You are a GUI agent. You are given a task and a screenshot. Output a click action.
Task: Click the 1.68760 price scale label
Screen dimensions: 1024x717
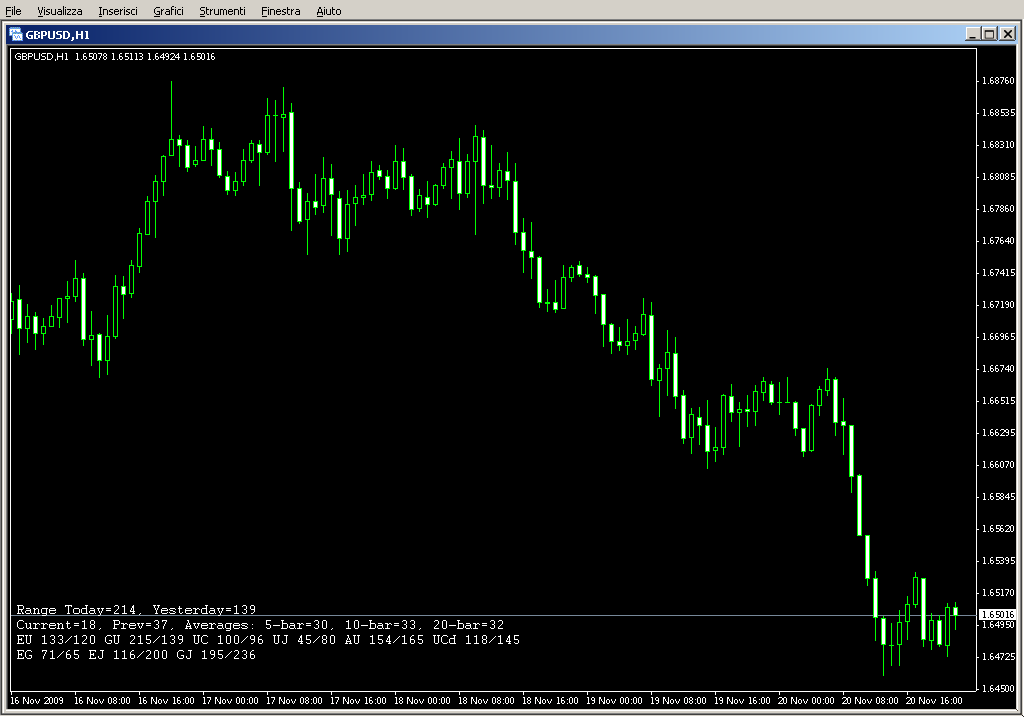[x=999, y=81]
